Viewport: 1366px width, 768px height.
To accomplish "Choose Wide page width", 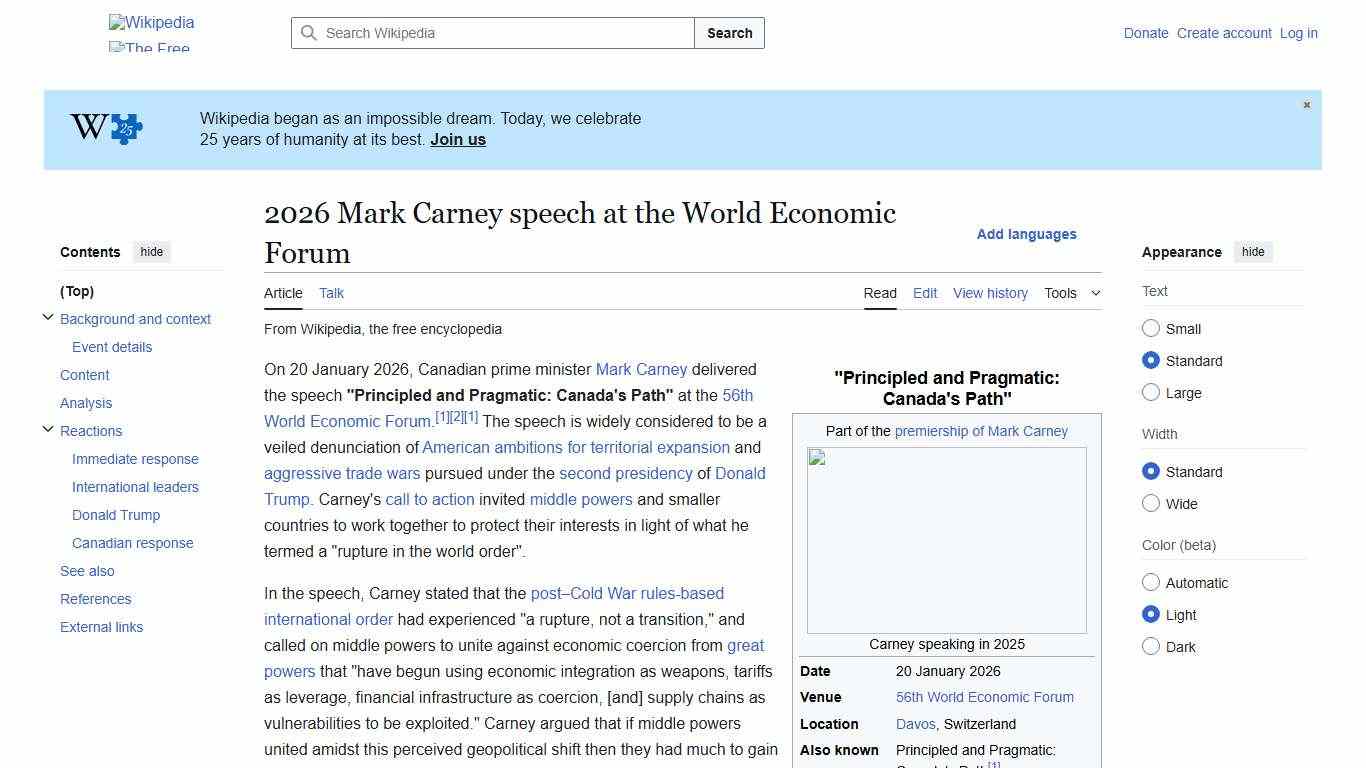I will point(1151,504).
